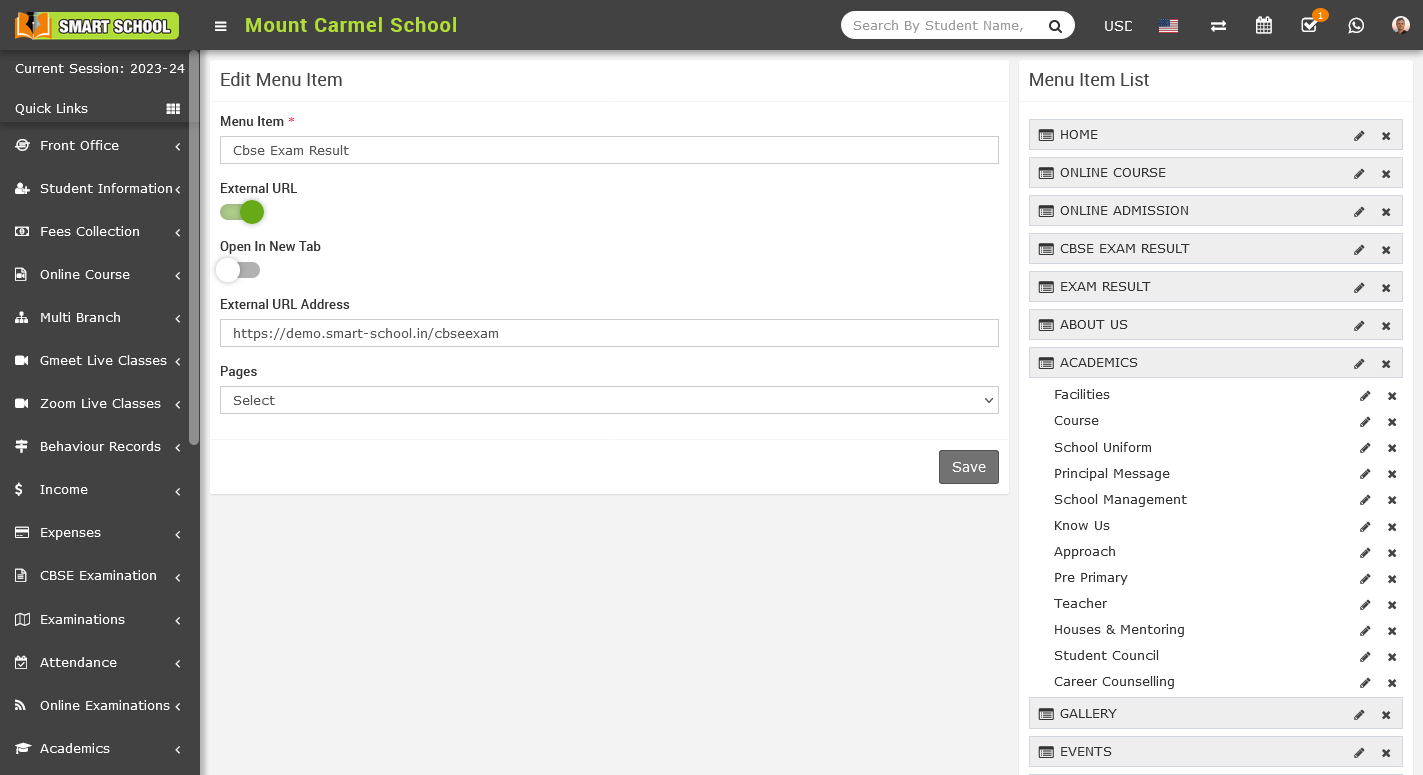This screenshot has height=775, width=1423.
Task: Click the Save button
Action: (968, 467)
